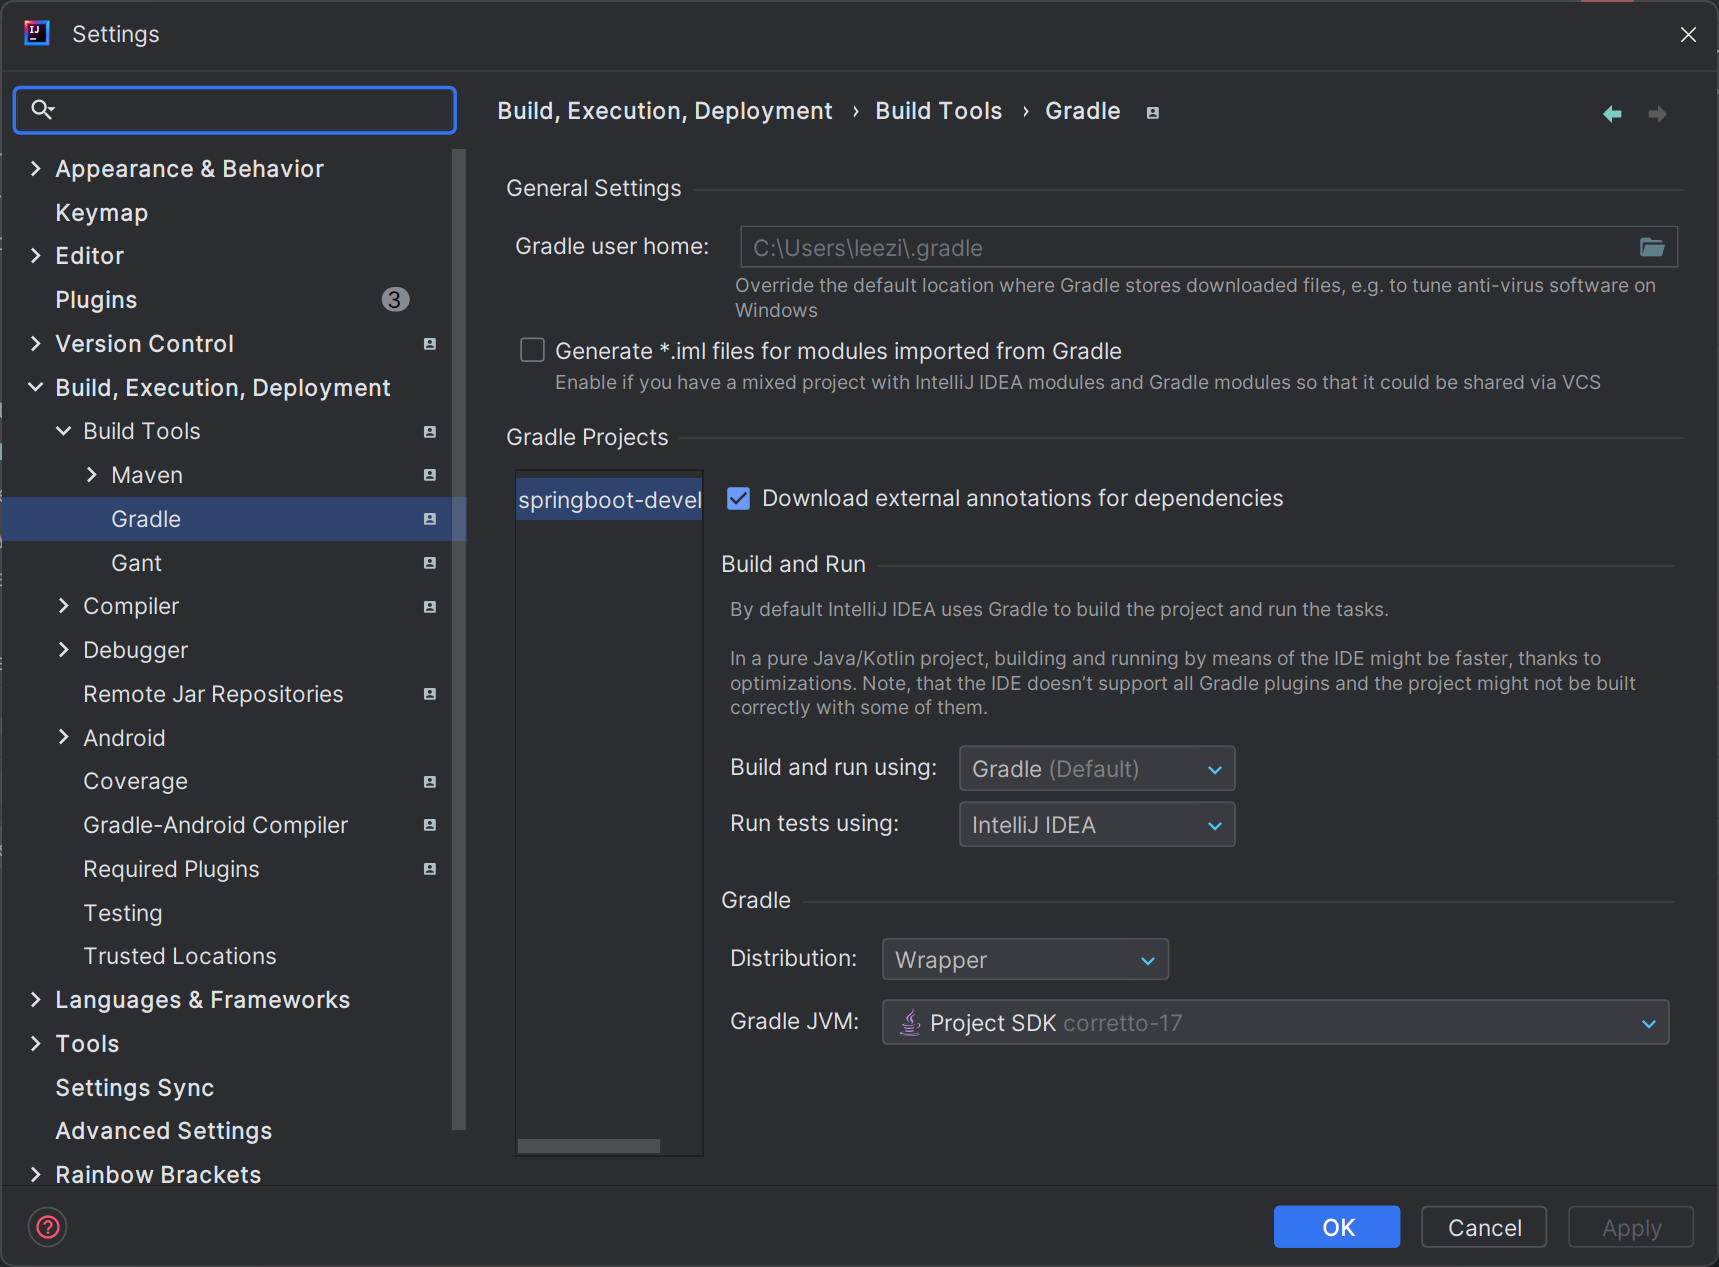This screenshot has height=1267, width=1719.
Task: Navigate forward with the right arrow icon
Action: coord(1657,114)
